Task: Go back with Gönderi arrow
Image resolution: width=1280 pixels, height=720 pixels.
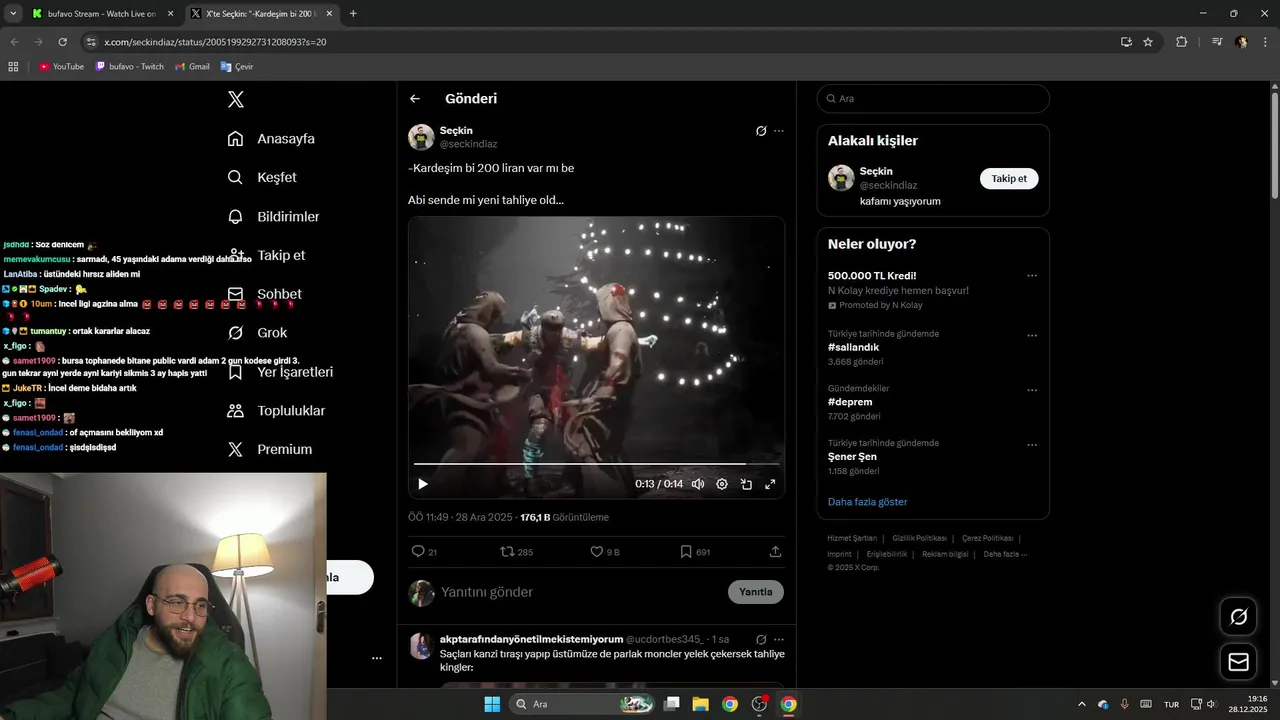Action: [x=415, y=99]
